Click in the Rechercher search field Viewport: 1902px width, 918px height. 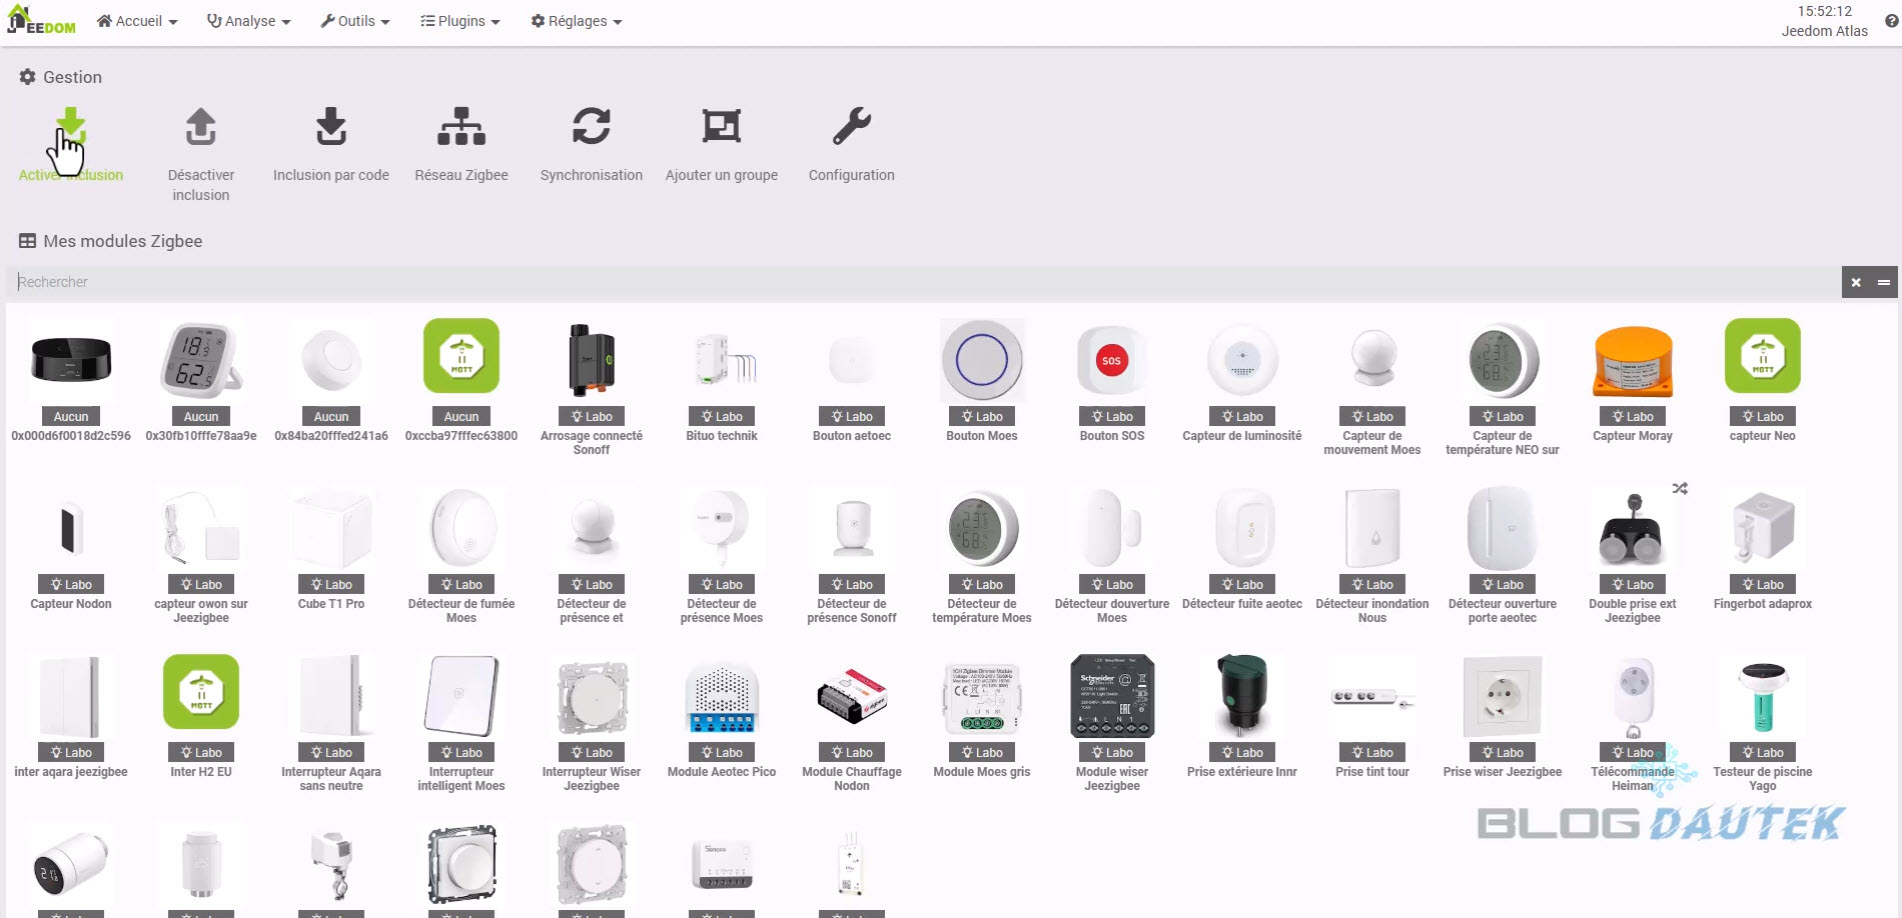pos(920,282)
